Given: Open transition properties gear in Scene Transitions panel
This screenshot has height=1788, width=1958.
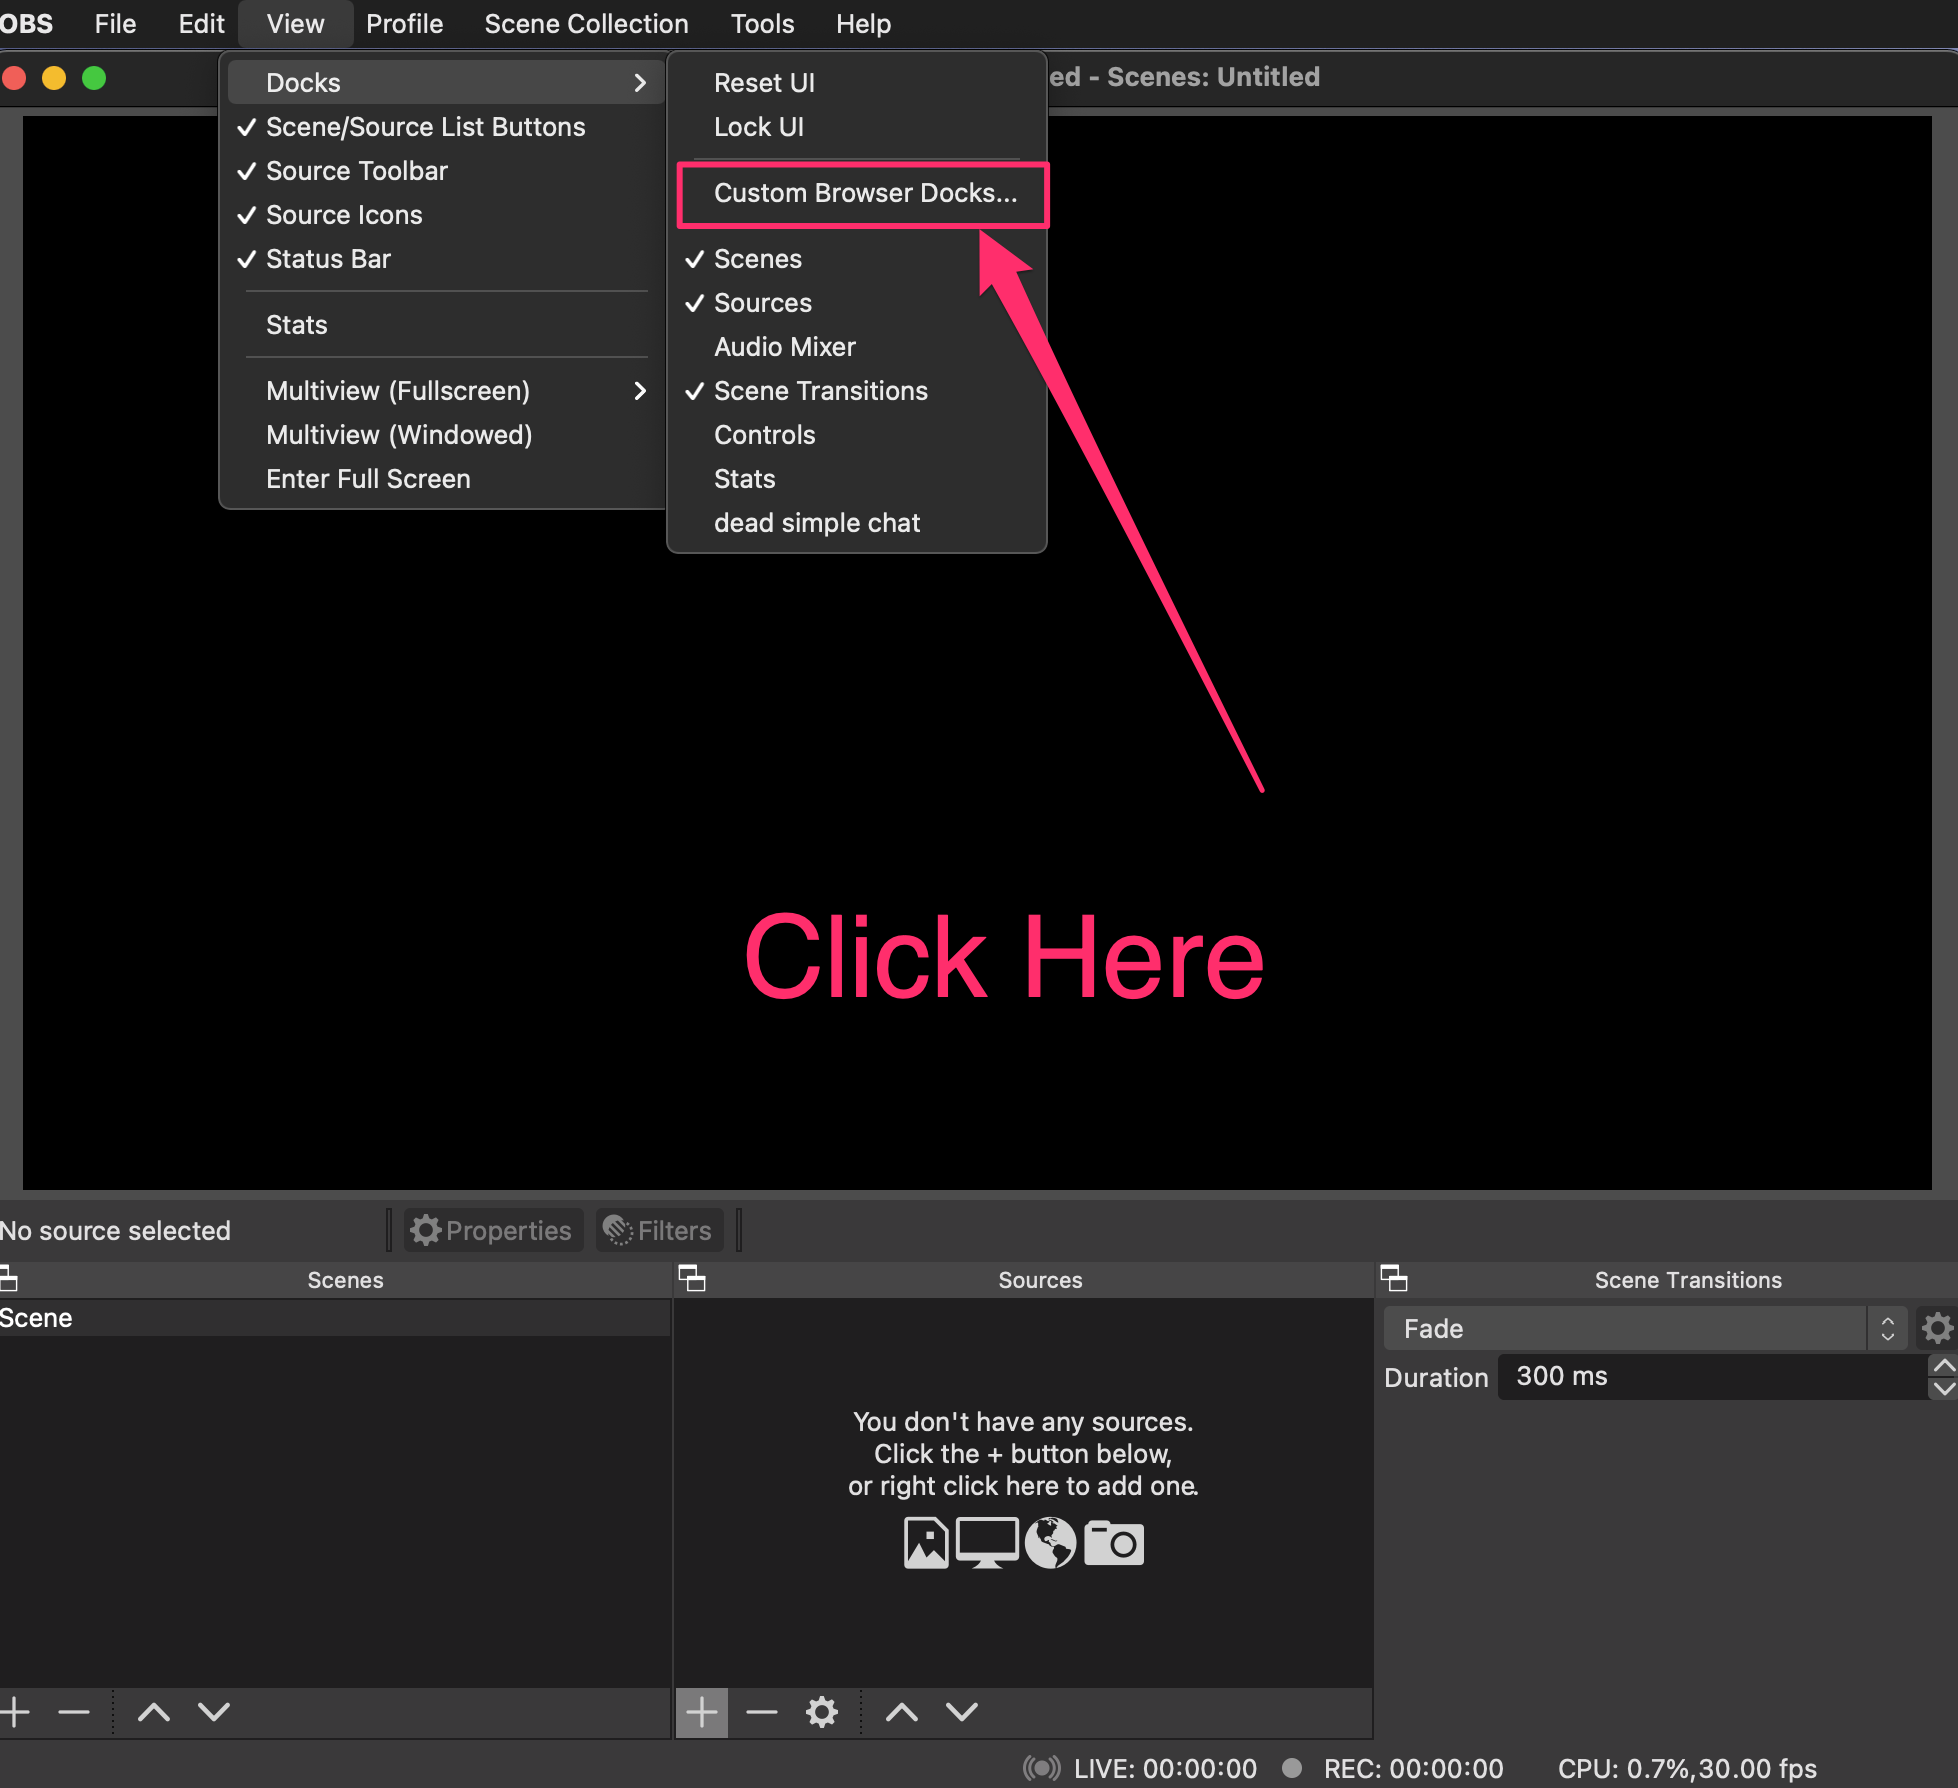Looking at the screenshot, I should coord(1937,1328).
